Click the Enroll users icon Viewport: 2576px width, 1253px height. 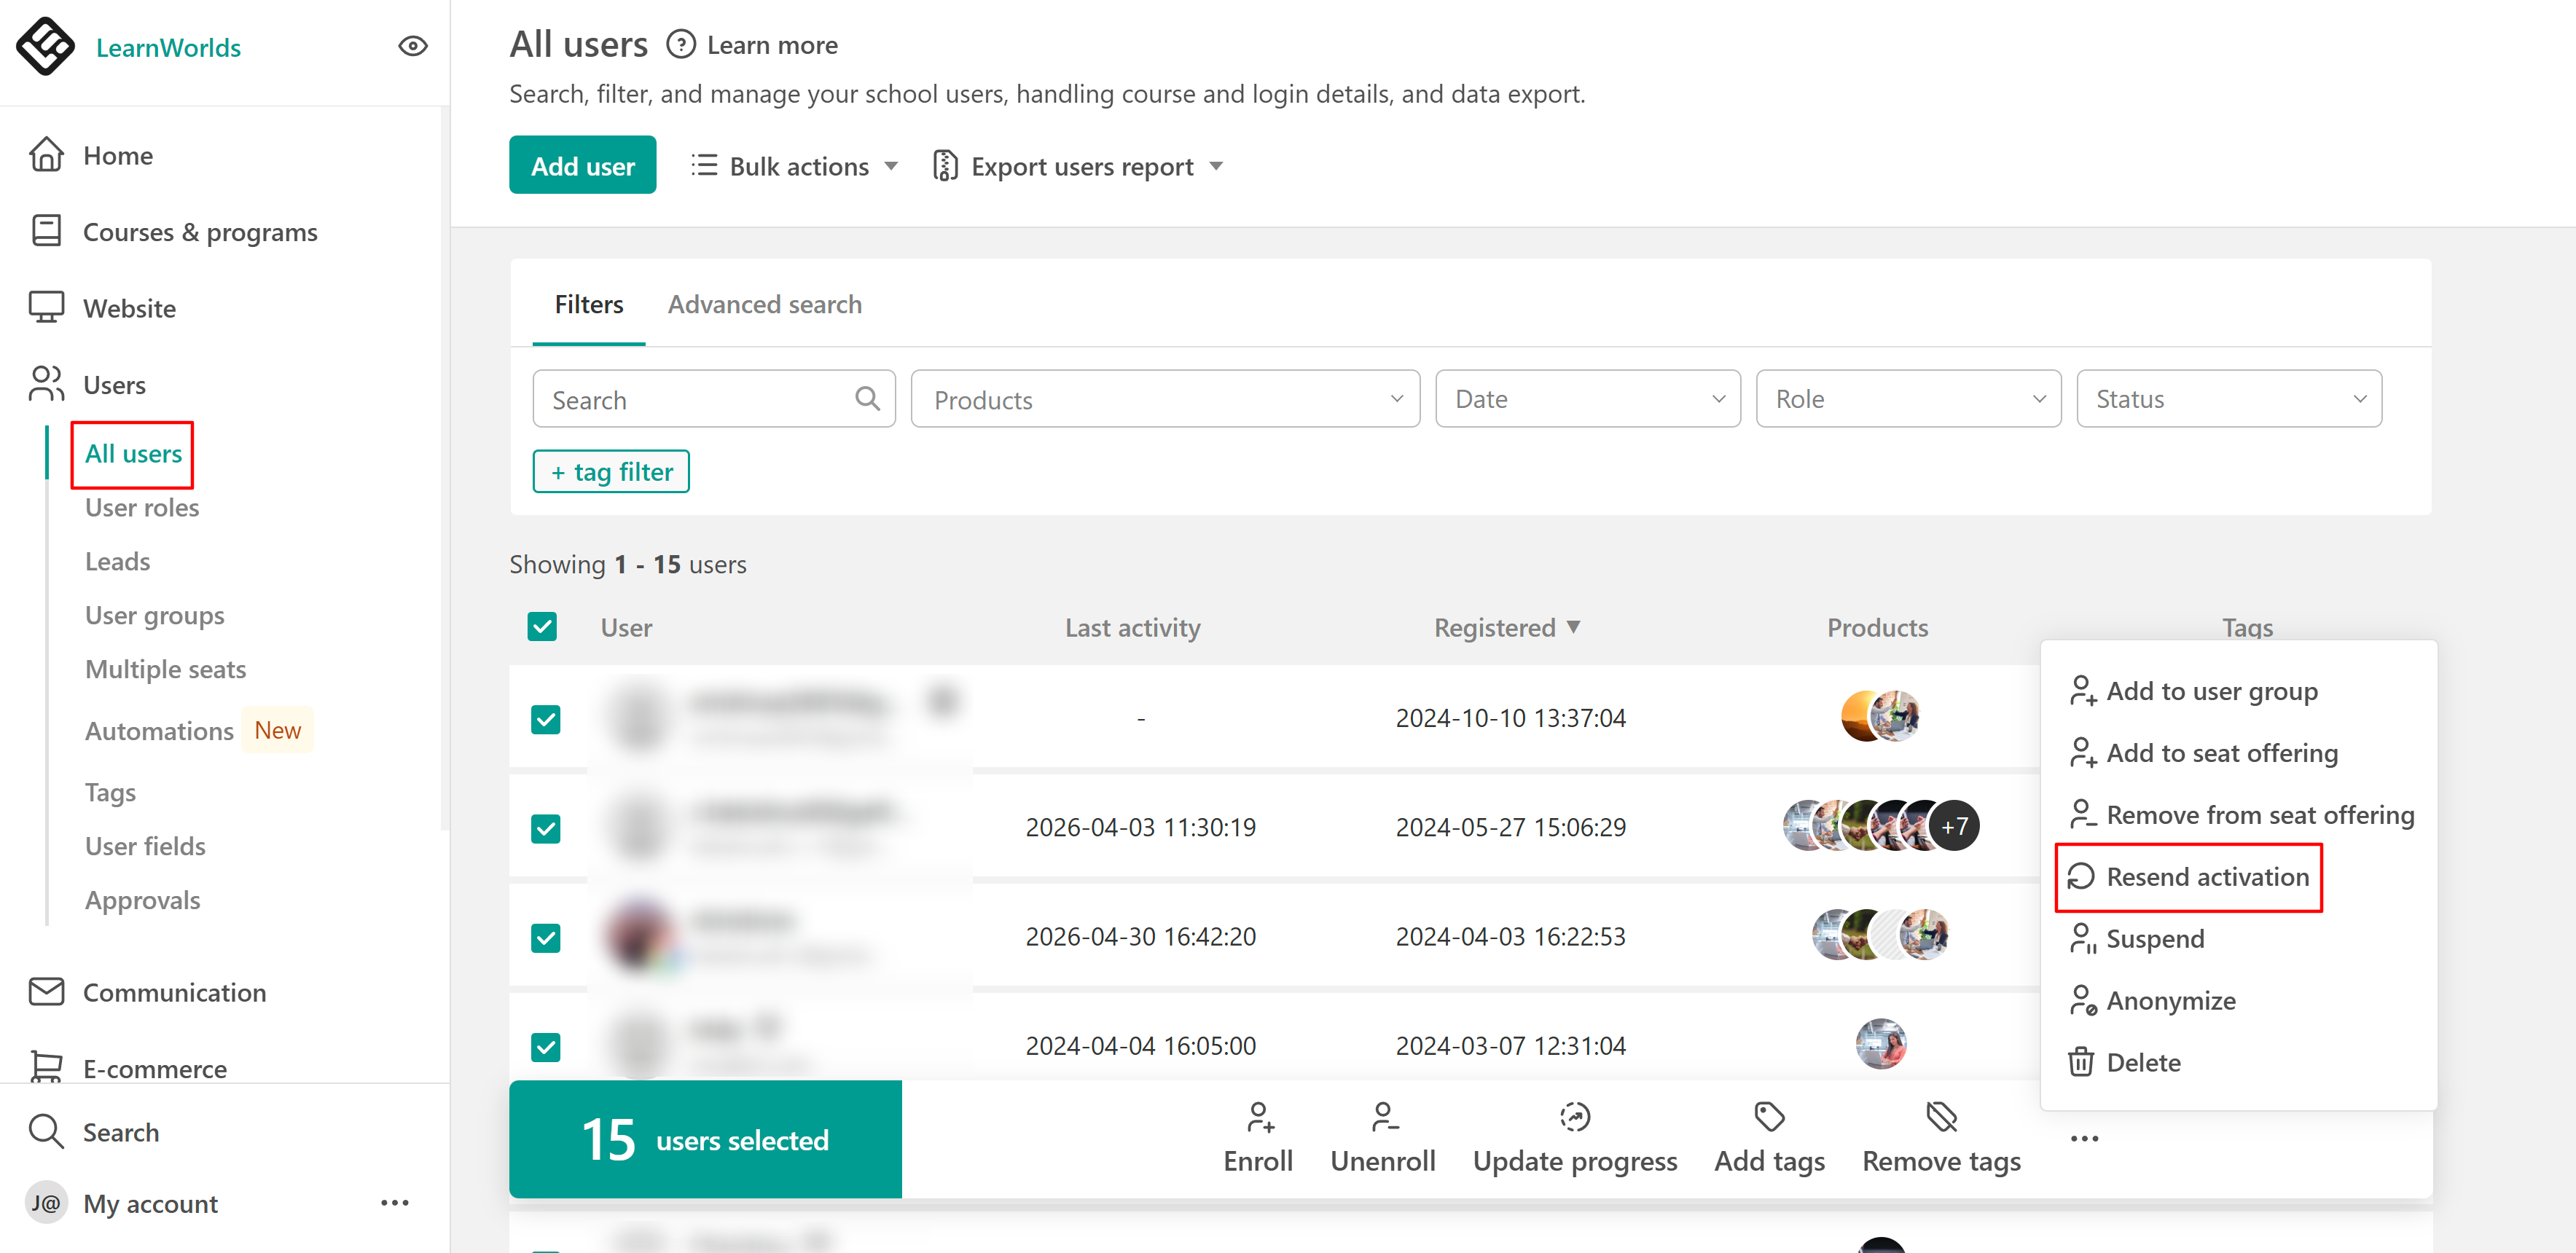1260,1116
